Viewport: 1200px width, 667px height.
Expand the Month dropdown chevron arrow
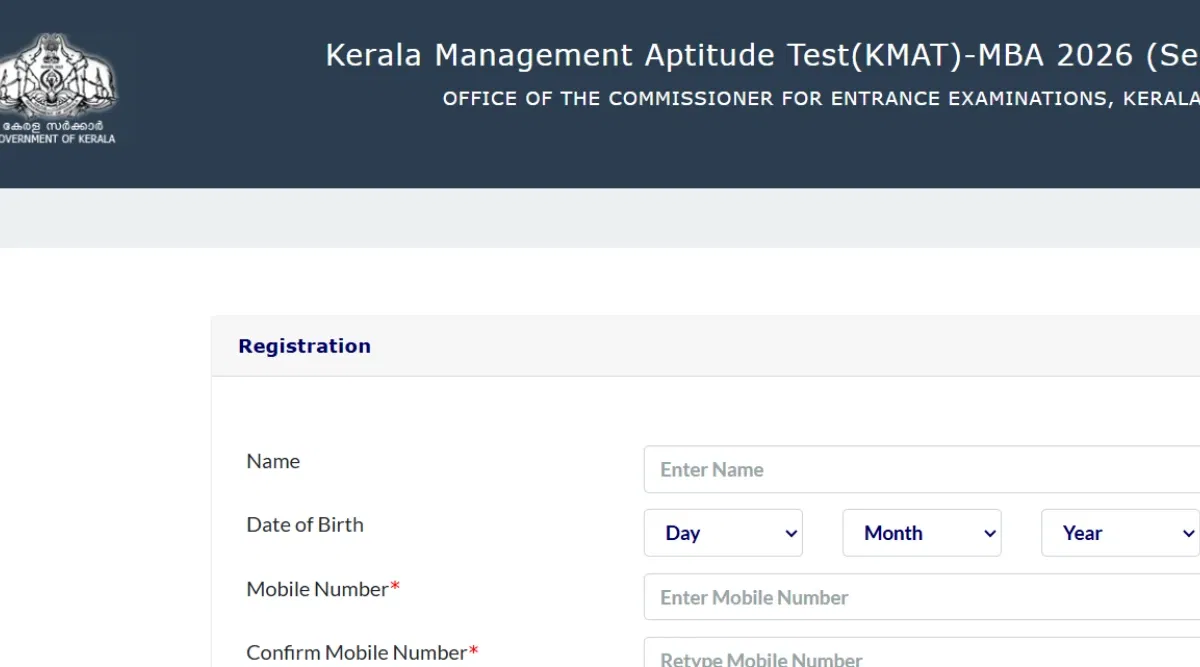click(x=988, y=533)
